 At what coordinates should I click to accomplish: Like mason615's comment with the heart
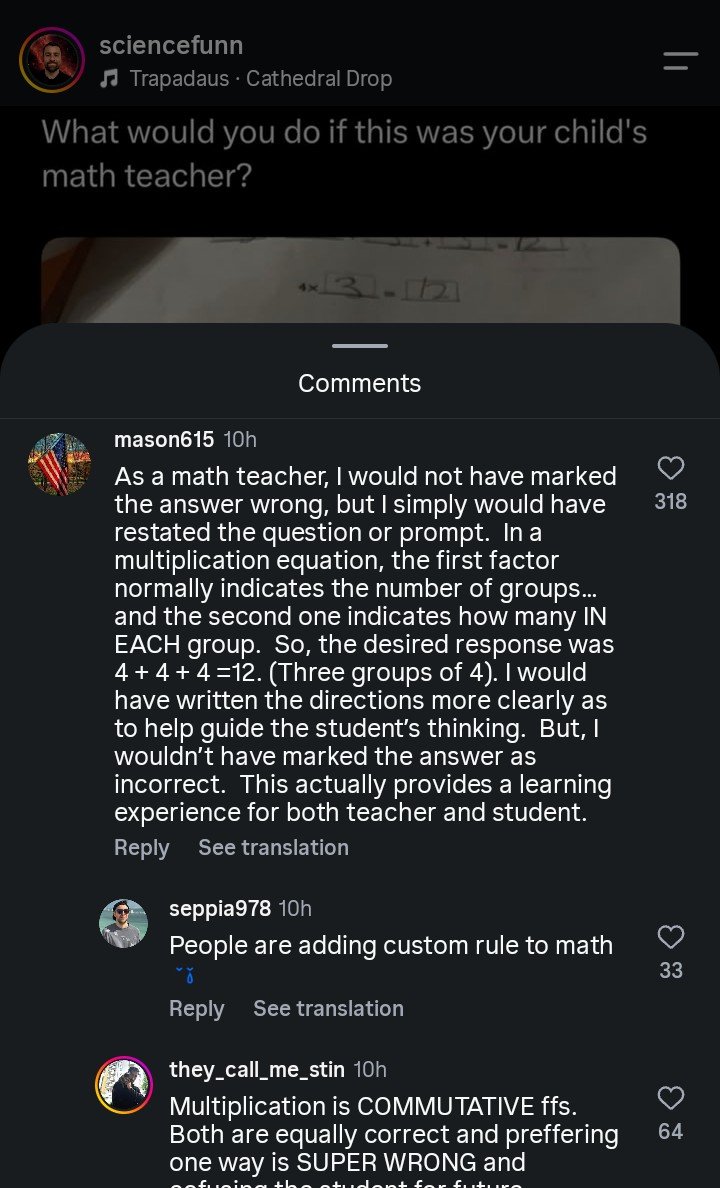[671, 468]
